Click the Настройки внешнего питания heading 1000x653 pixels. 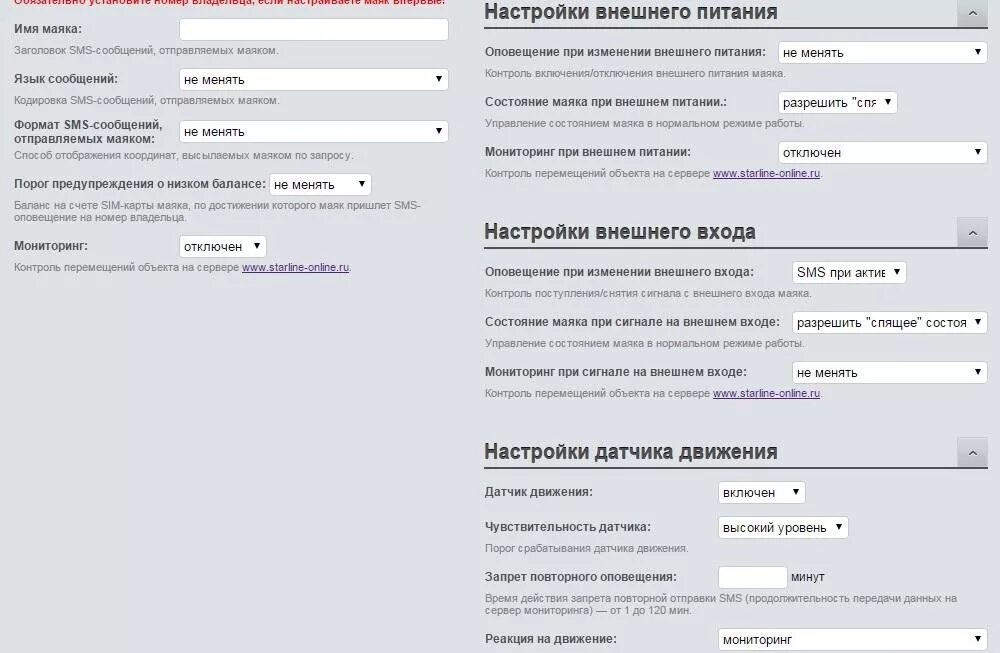coord(631,12)
